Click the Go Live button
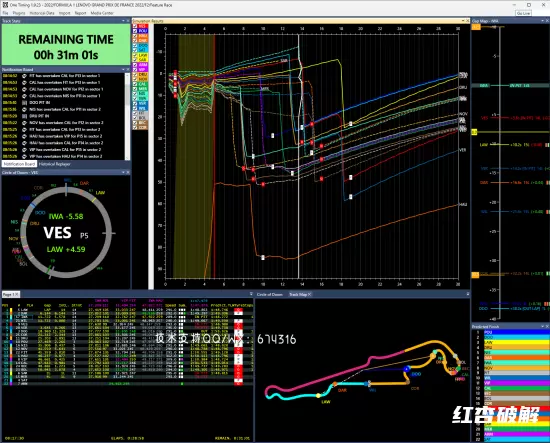Image resolution: width=550 pixels, height=443 pixels. tap(523, 13)
